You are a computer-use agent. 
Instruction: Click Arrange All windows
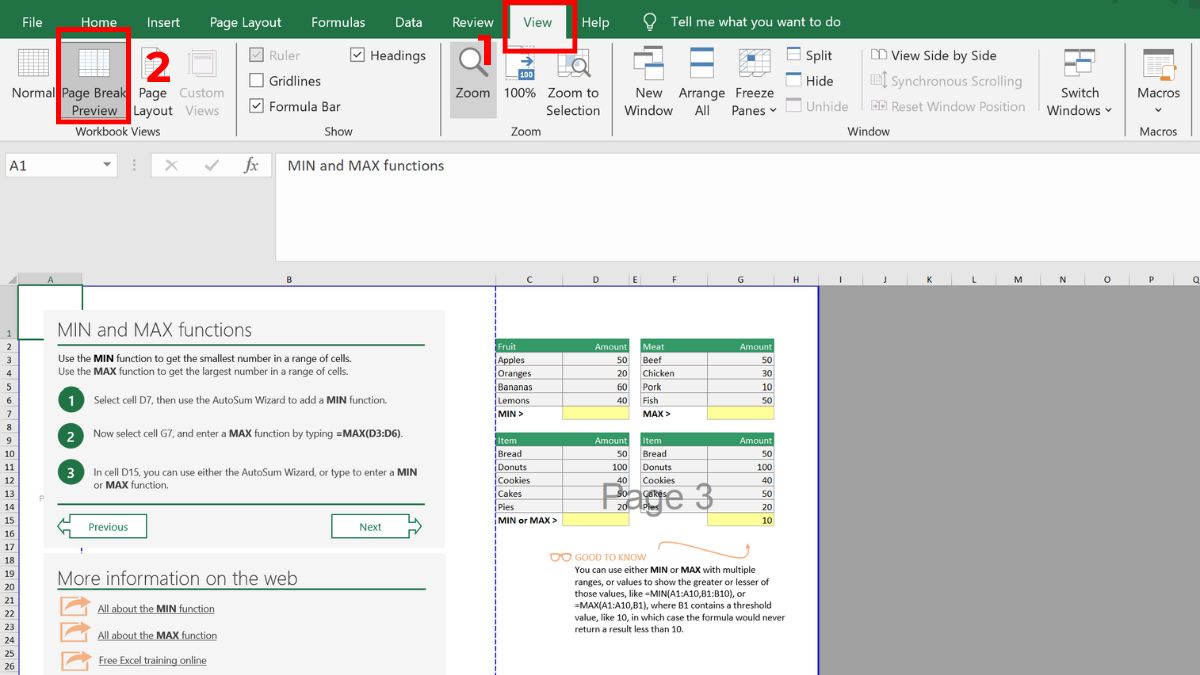click(x=702, y=82)
